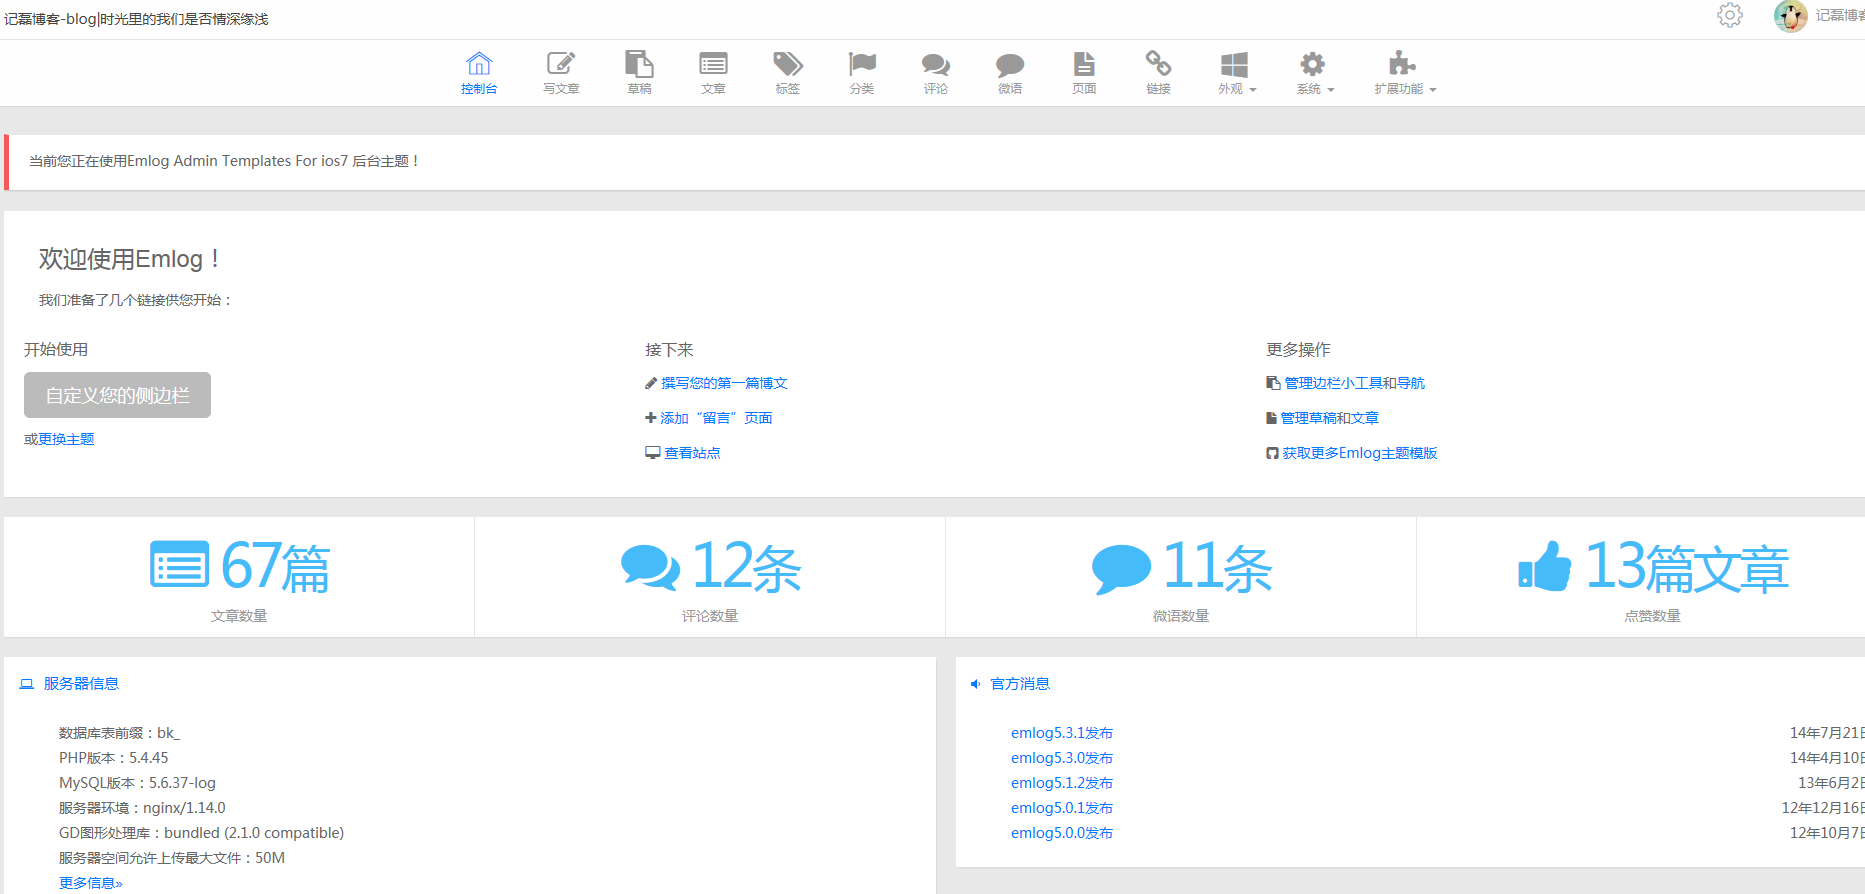Screen dimensions: 1865x894
Task: Click the 更多信息 server info link
Action: 90,883
